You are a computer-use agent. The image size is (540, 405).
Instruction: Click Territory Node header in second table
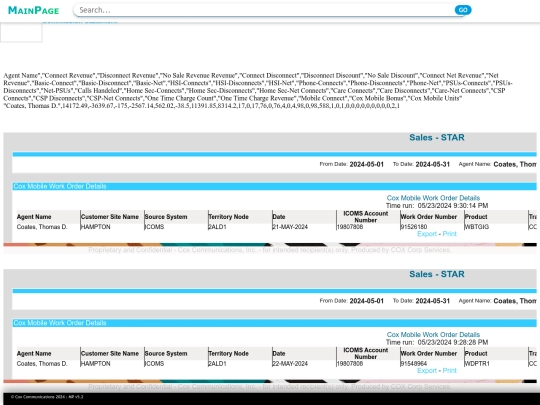[x=228, y=354]
